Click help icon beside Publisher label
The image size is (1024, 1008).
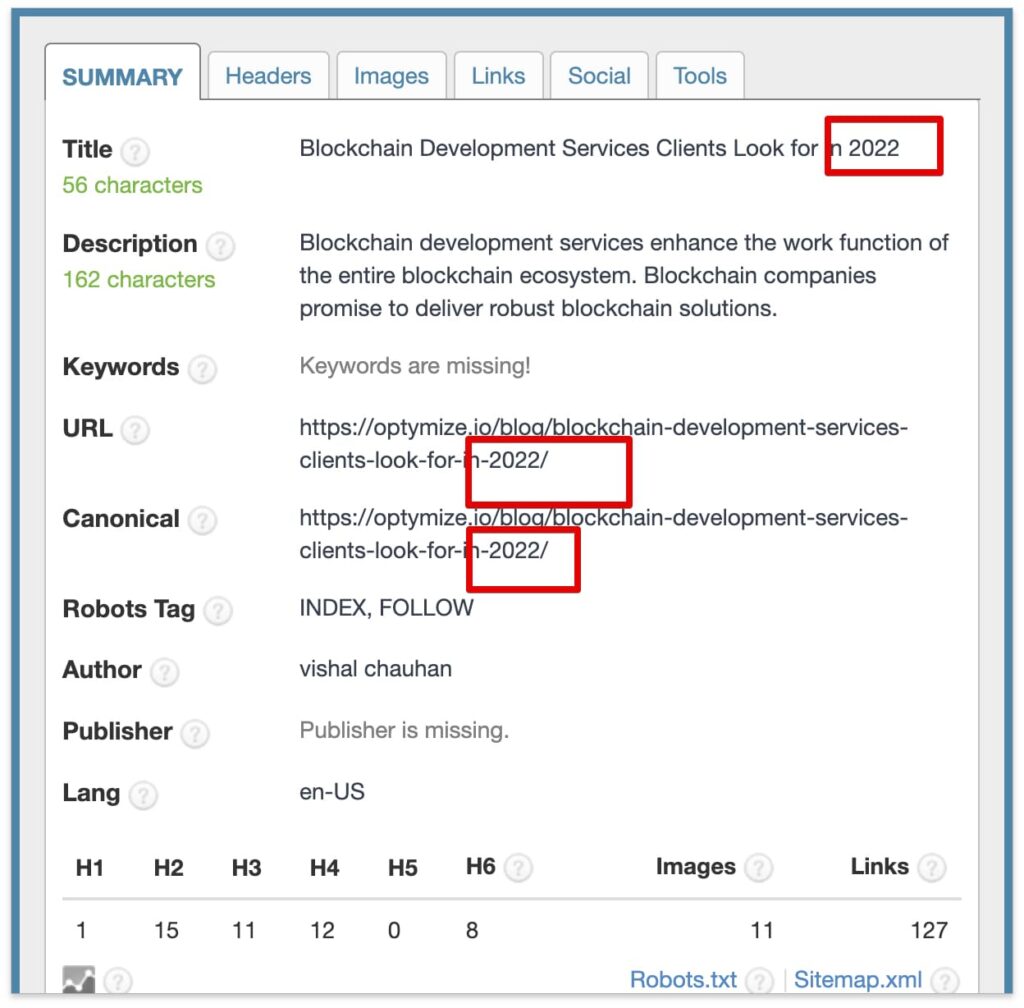[195, 734]
